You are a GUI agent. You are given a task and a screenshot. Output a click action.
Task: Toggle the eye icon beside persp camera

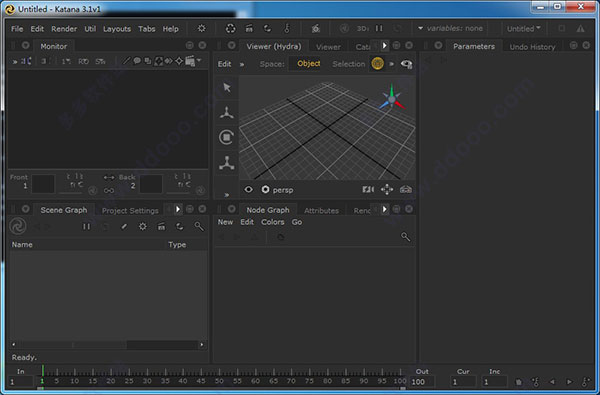tap(248, 189)
